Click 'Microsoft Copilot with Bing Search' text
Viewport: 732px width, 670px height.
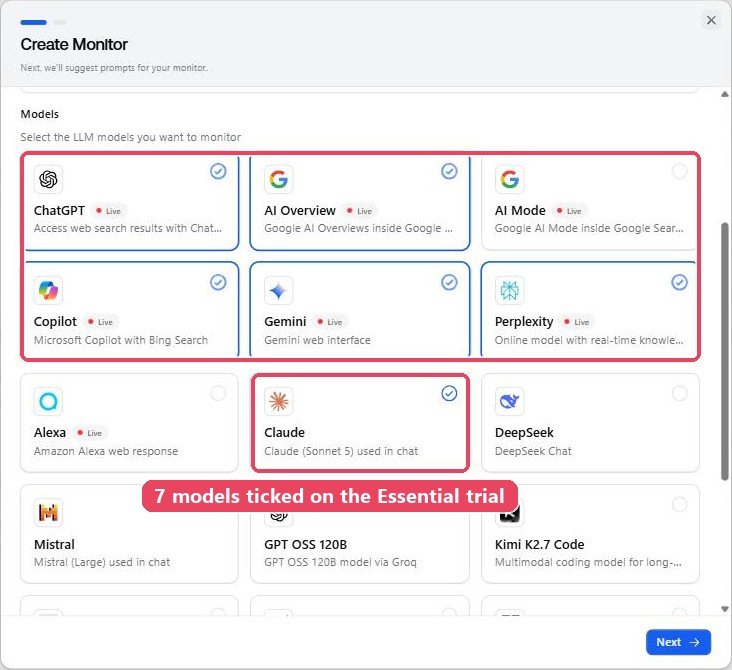coord(121,340)
